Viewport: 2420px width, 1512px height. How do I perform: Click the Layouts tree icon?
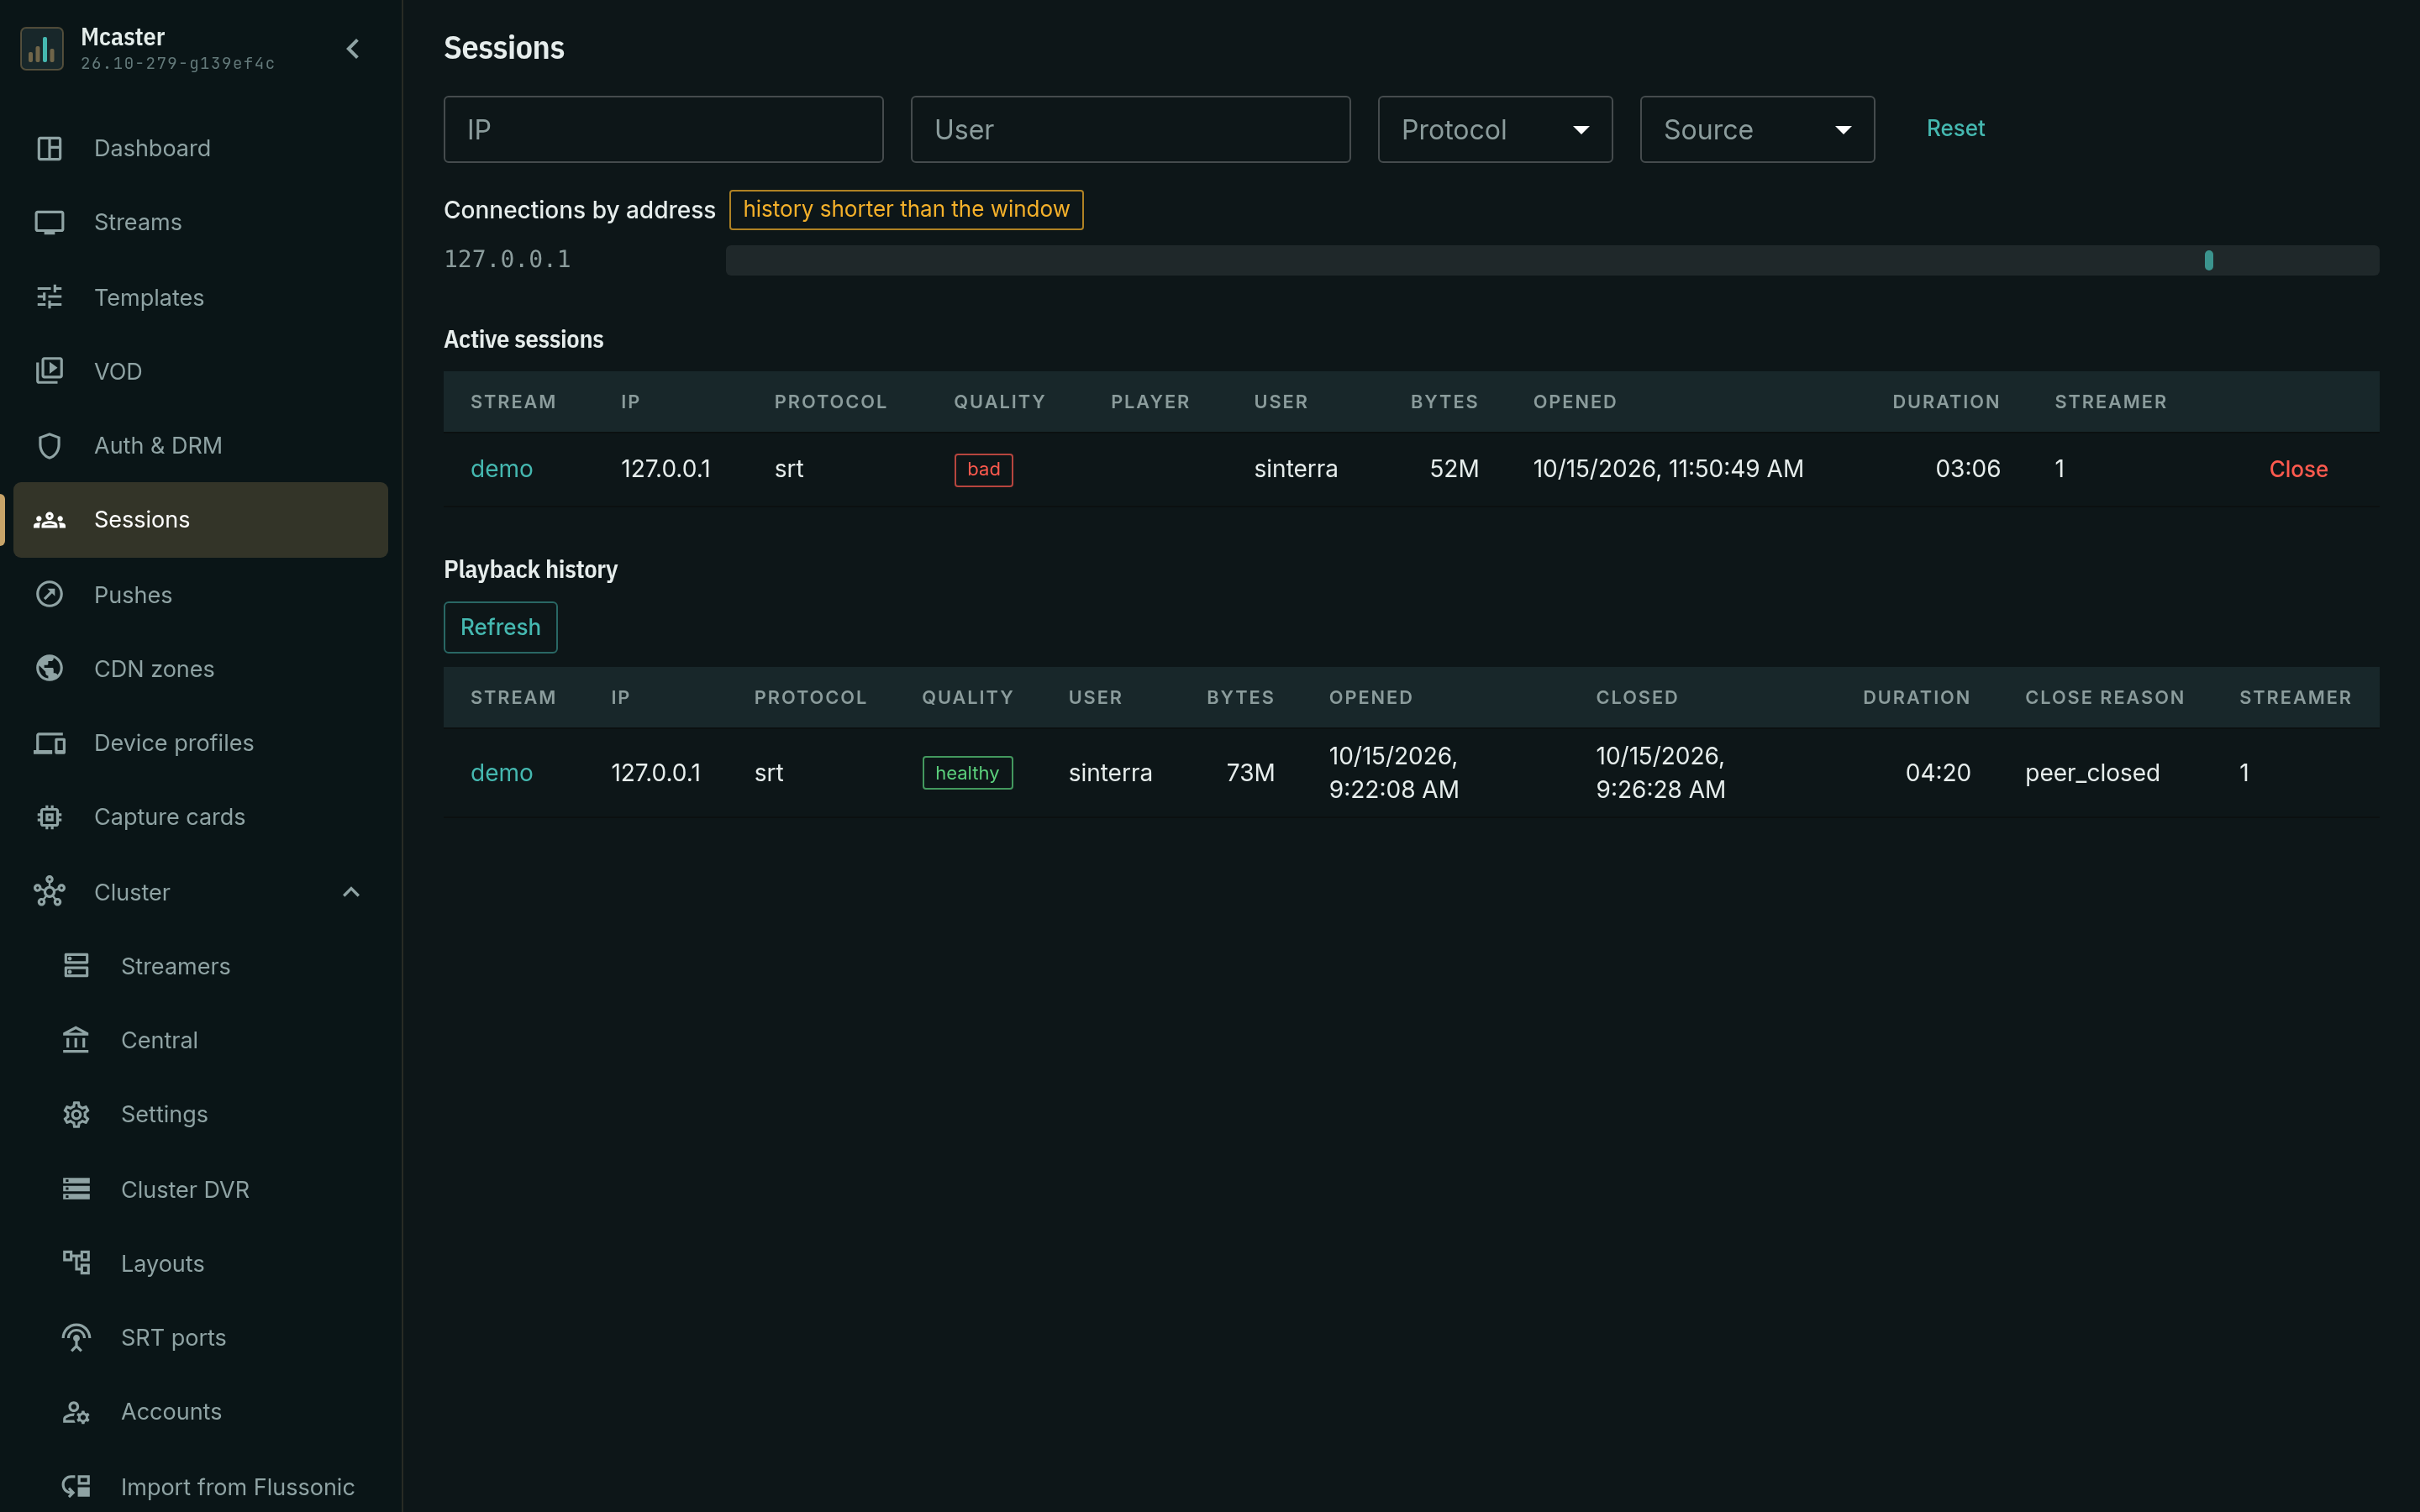[x=76, y=1263]
